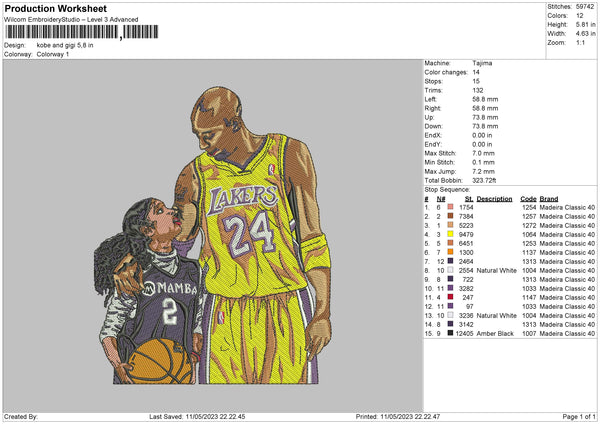Click the max stitch value '7.0 mm'
Viewport: 600px width, 424px height.
[483, 153]
